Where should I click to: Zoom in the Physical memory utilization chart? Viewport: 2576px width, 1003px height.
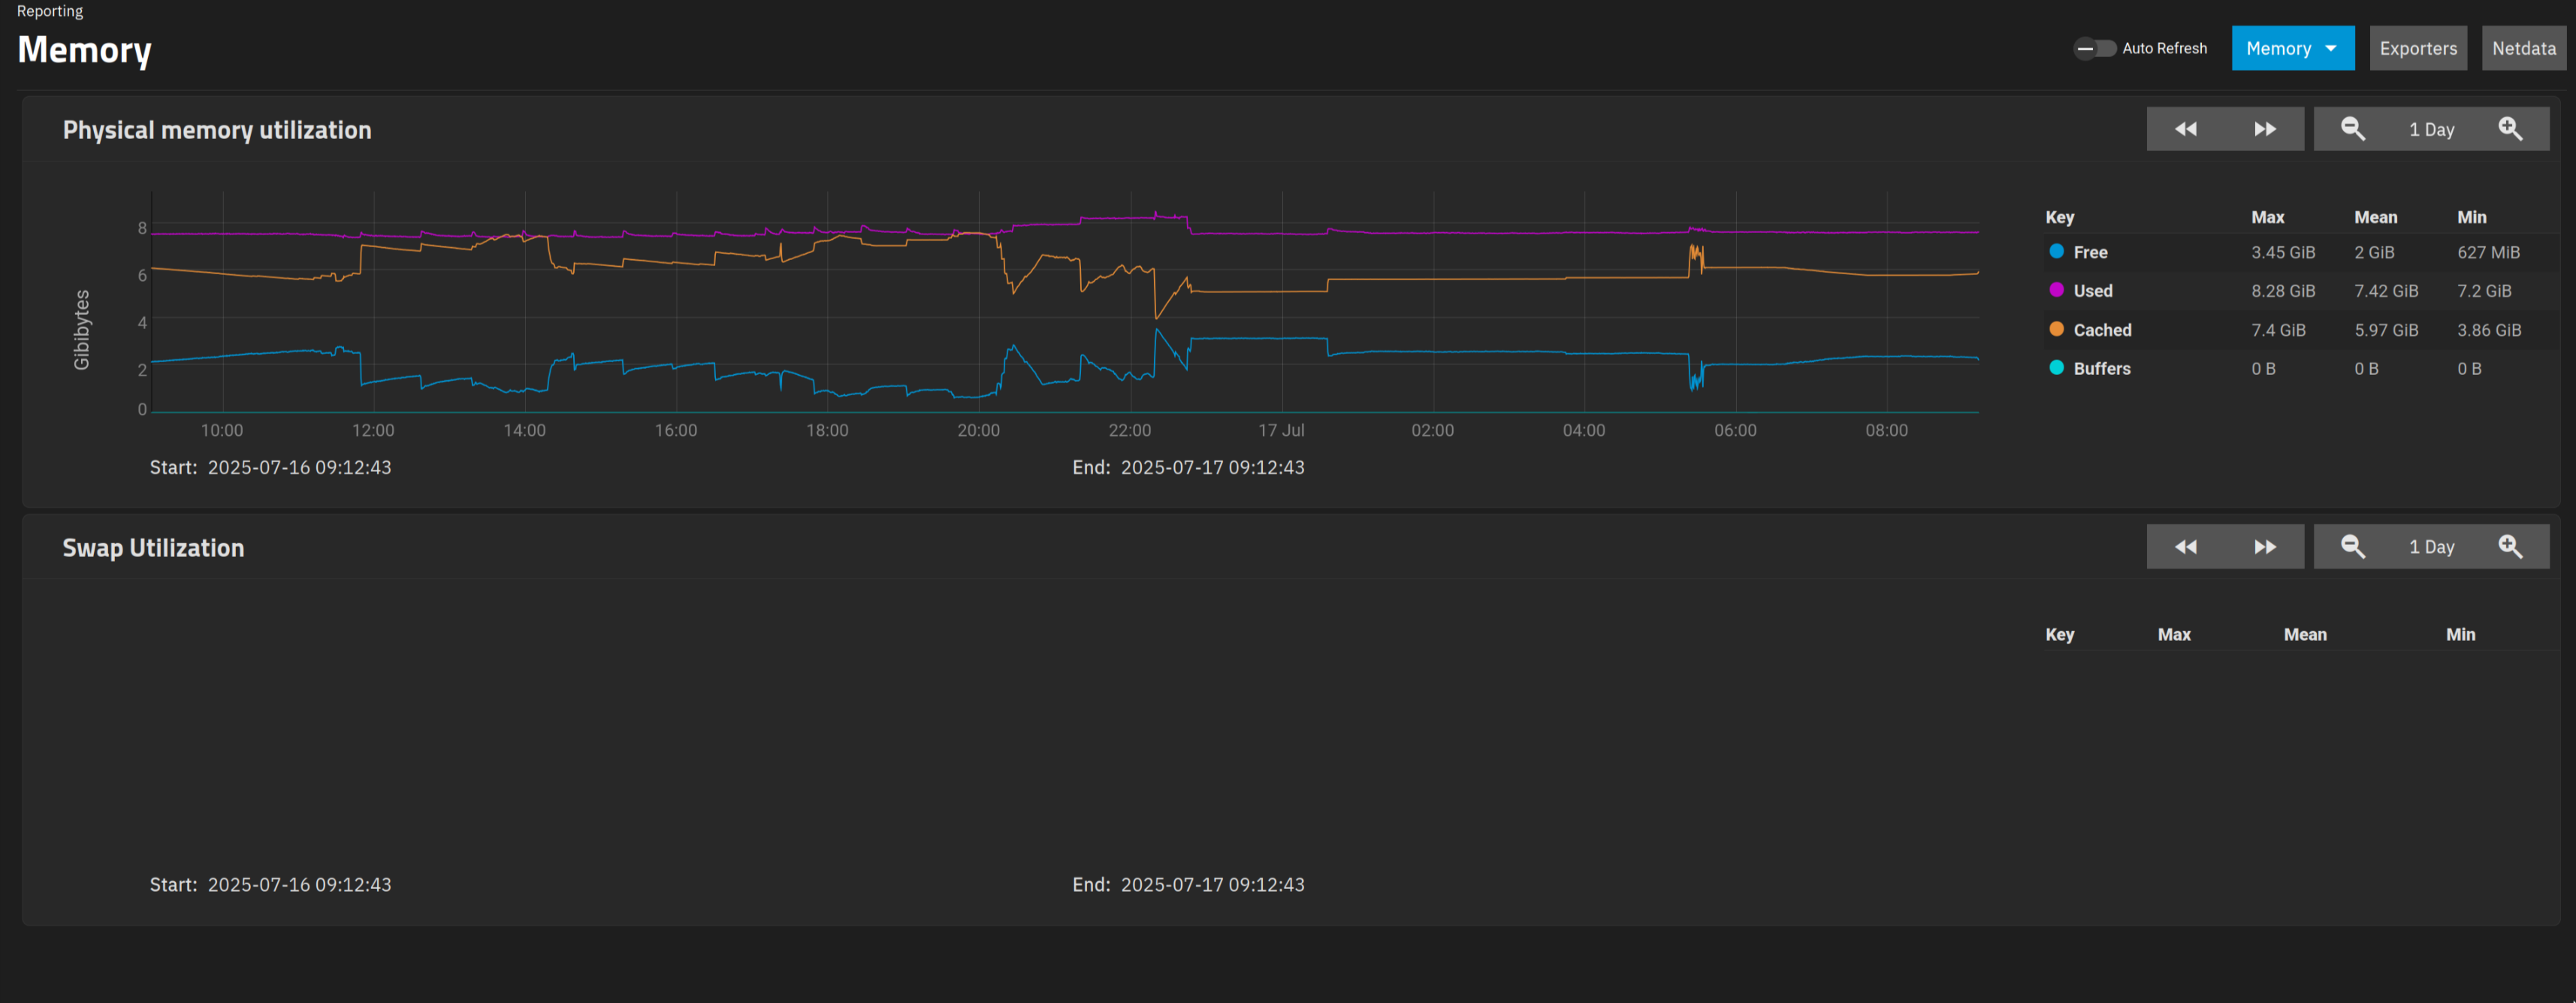[x=2509, y=129]
